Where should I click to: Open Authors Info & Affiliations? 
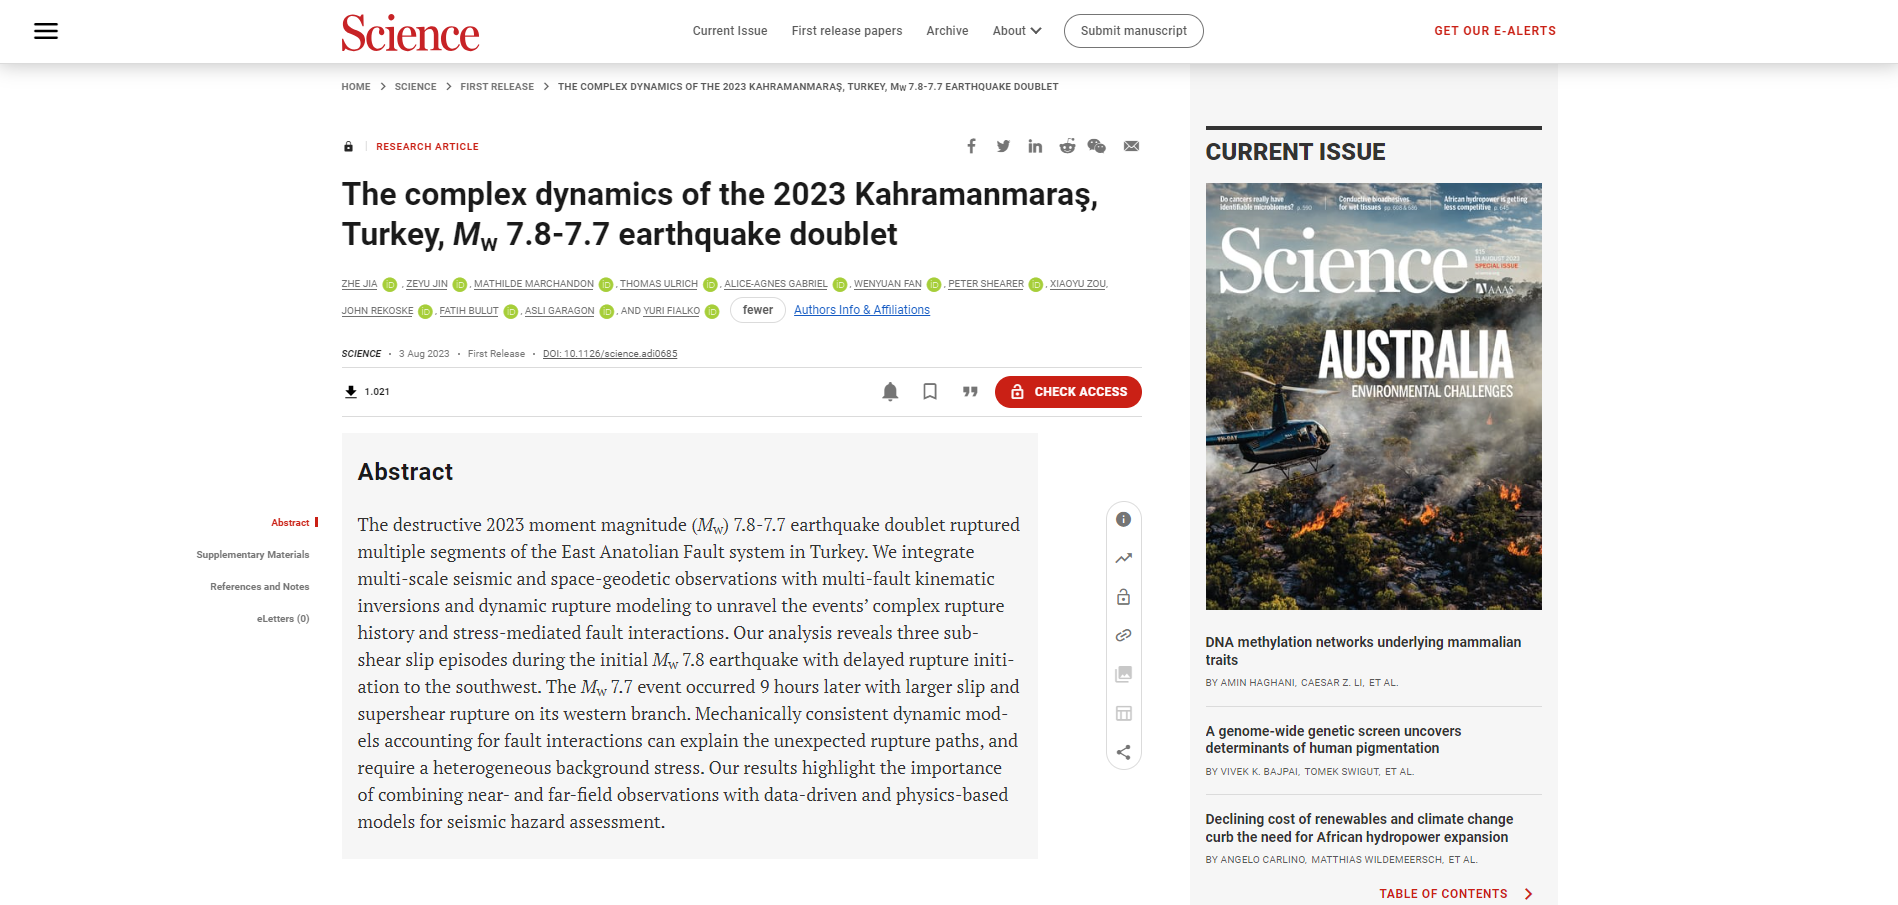click(x=862, y=310)
